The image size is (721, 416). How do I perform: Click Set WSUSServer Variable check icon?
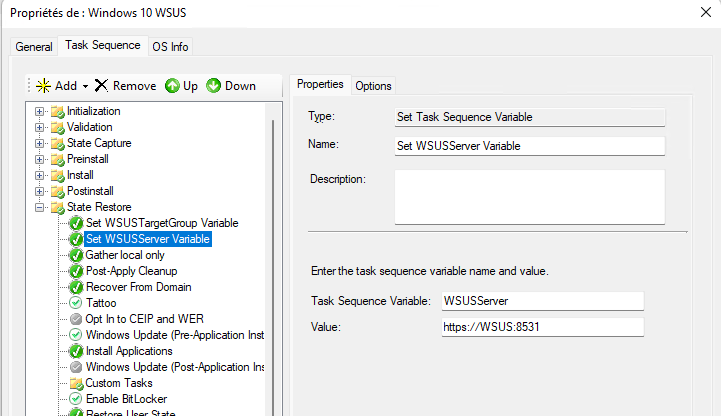click(x=76, y=239)
